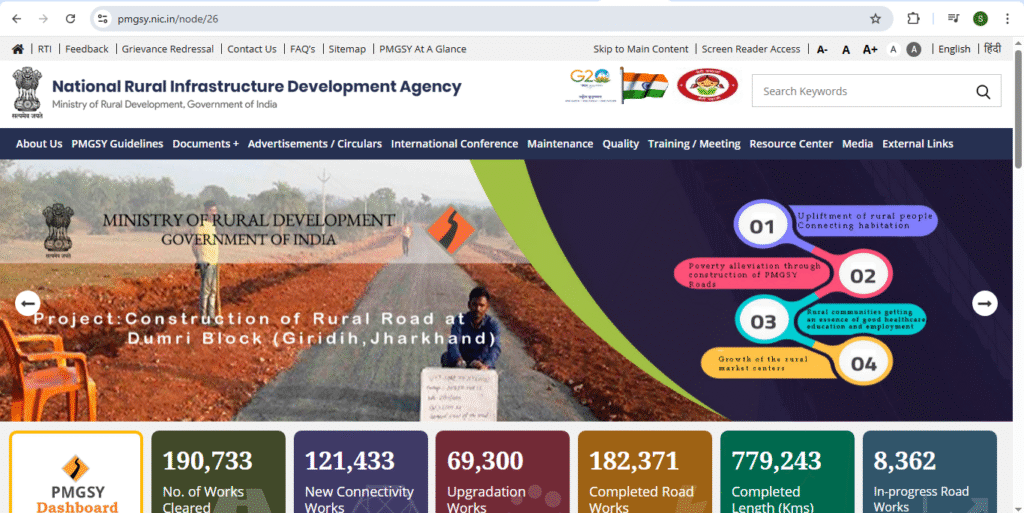
Task: Switch language to Hindi
Action: click(x=992, y=49)
